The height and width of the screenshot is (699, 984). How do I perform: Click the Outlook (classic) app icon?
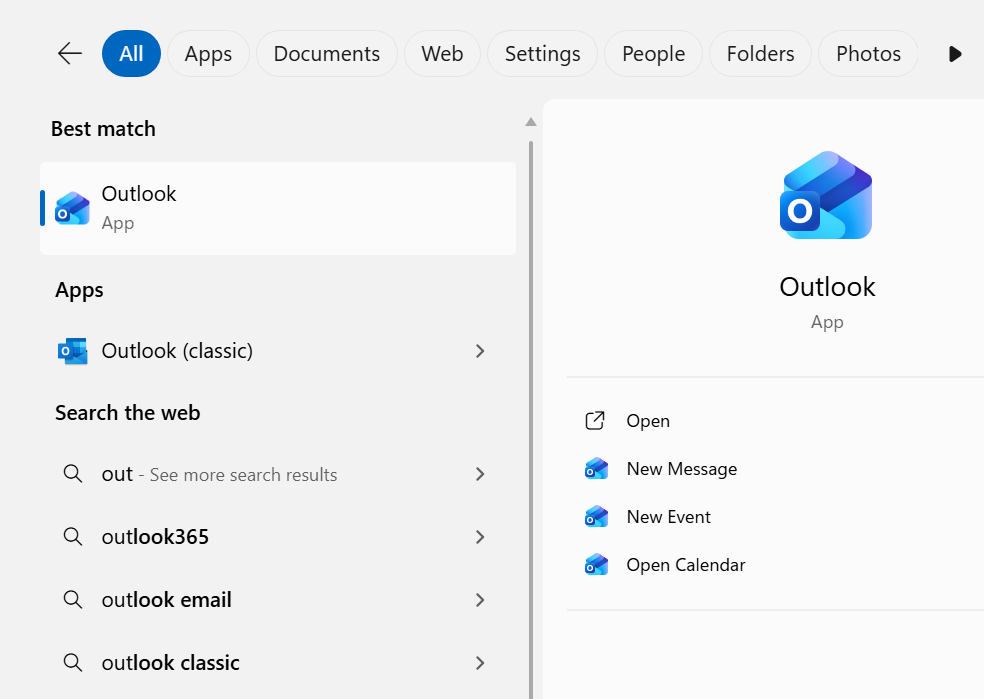point(70,351)
